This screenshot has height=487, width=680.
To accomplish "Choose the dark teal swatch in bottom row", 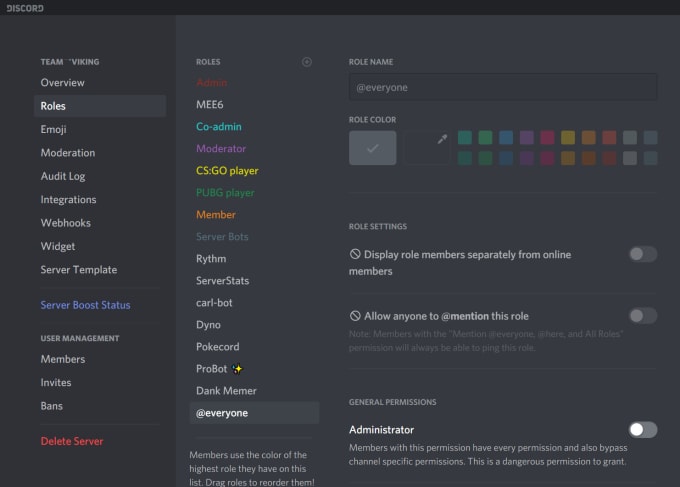I will [x=465, y=158].
